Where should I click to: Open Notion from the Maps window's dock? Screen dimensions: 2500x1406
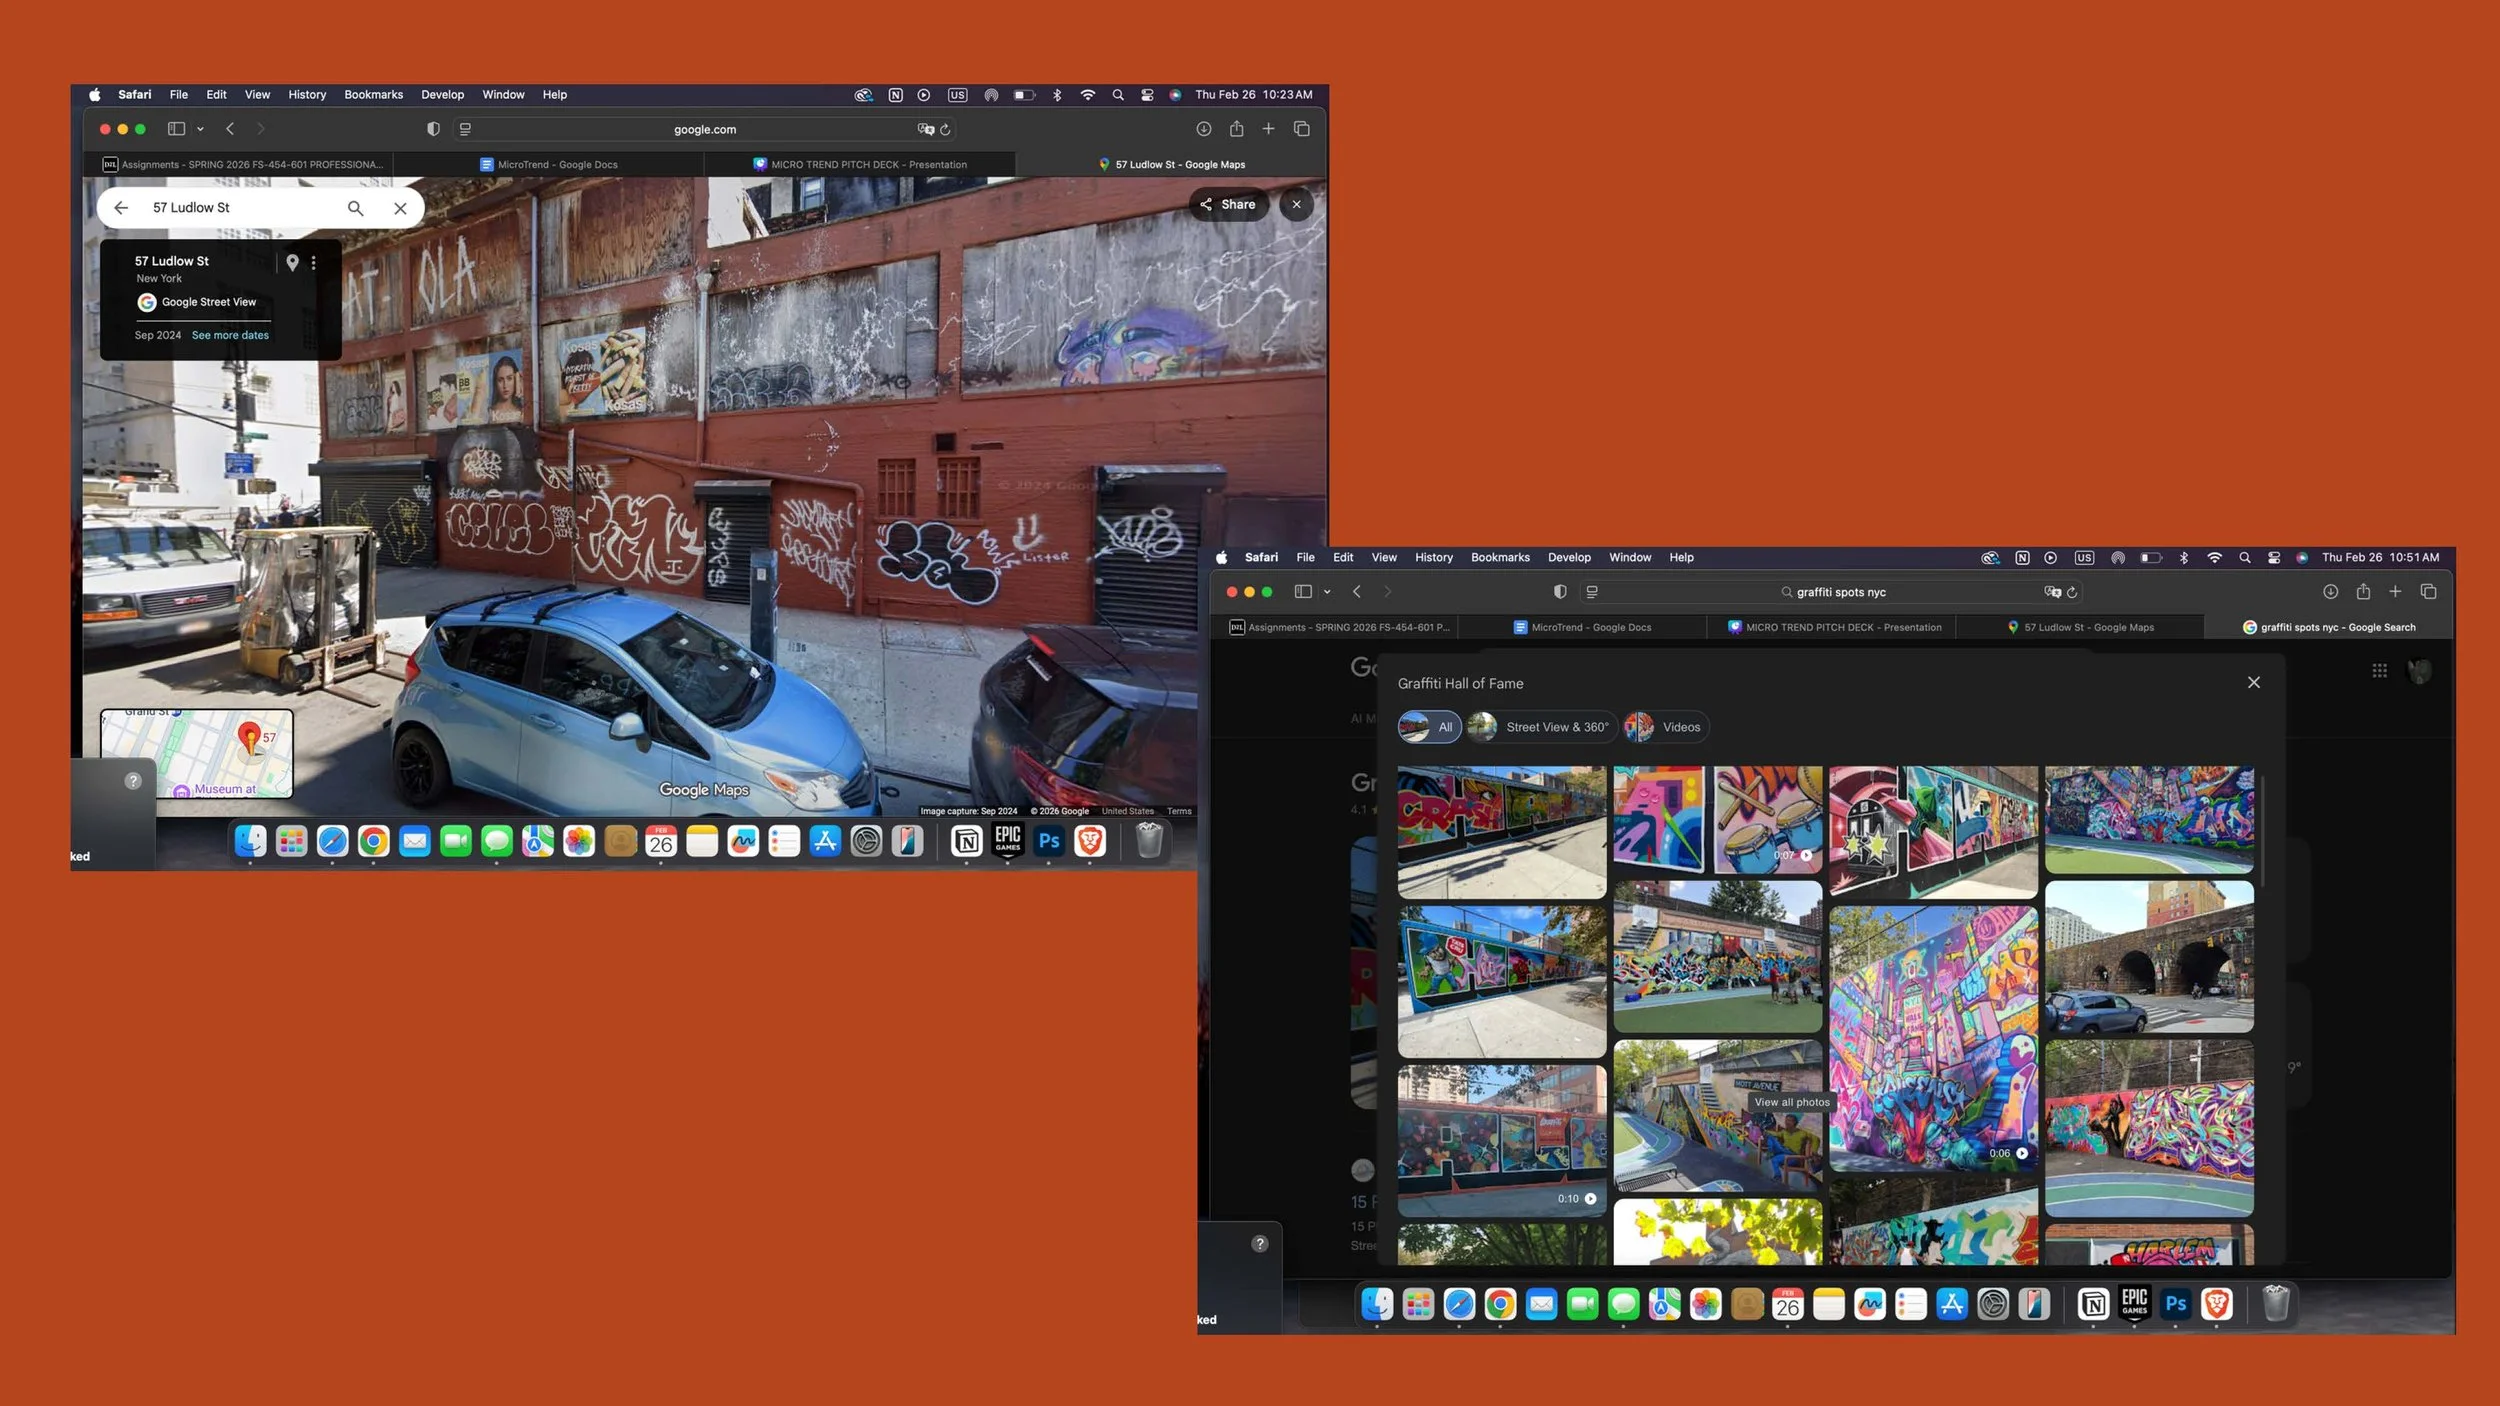966,842
